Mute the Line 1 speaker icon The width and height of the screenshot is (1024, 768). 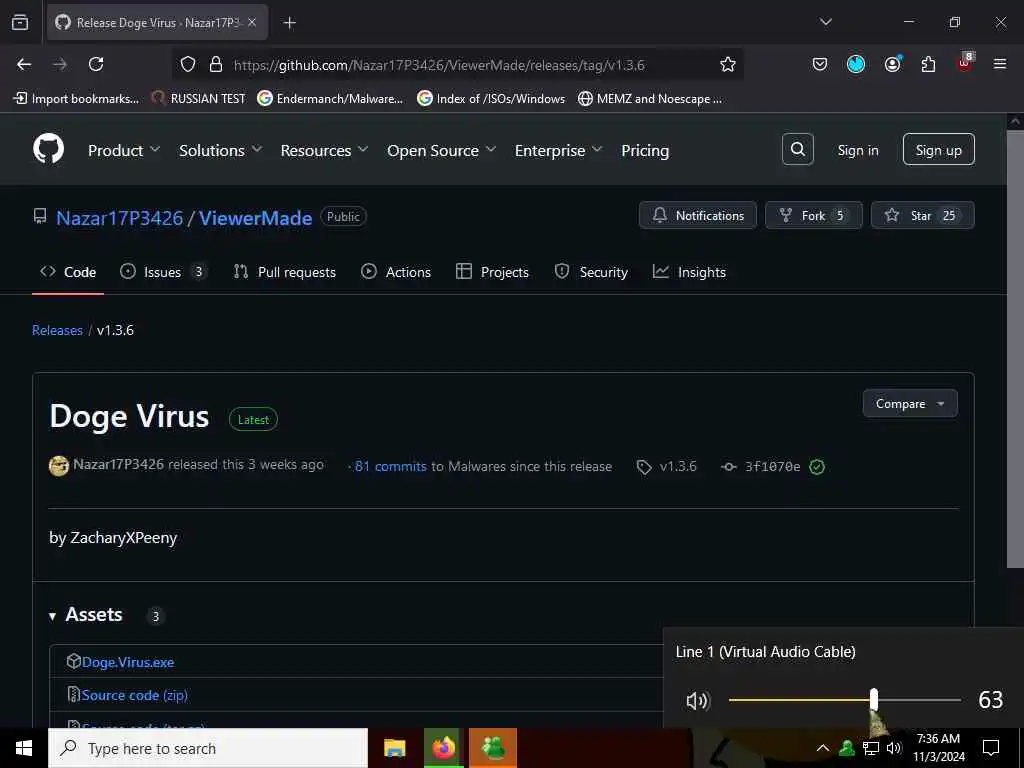coord(697,701)
